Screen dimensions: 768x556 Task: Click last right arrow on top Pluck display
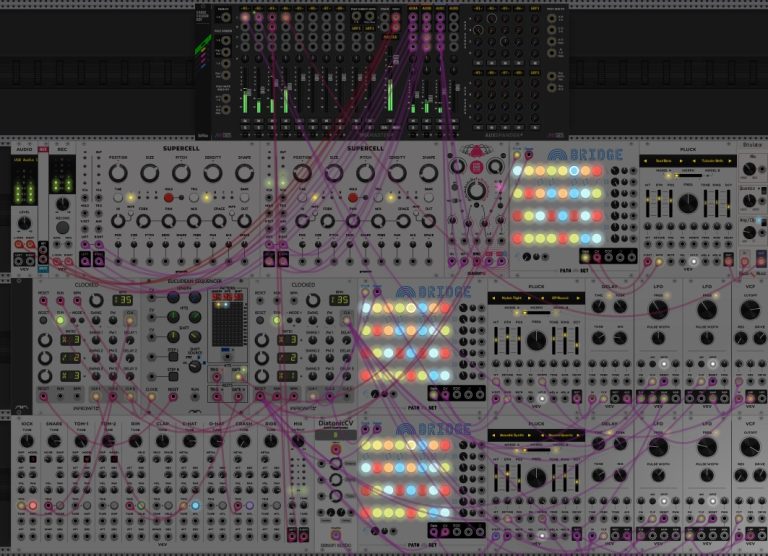(x=730, y=161)
